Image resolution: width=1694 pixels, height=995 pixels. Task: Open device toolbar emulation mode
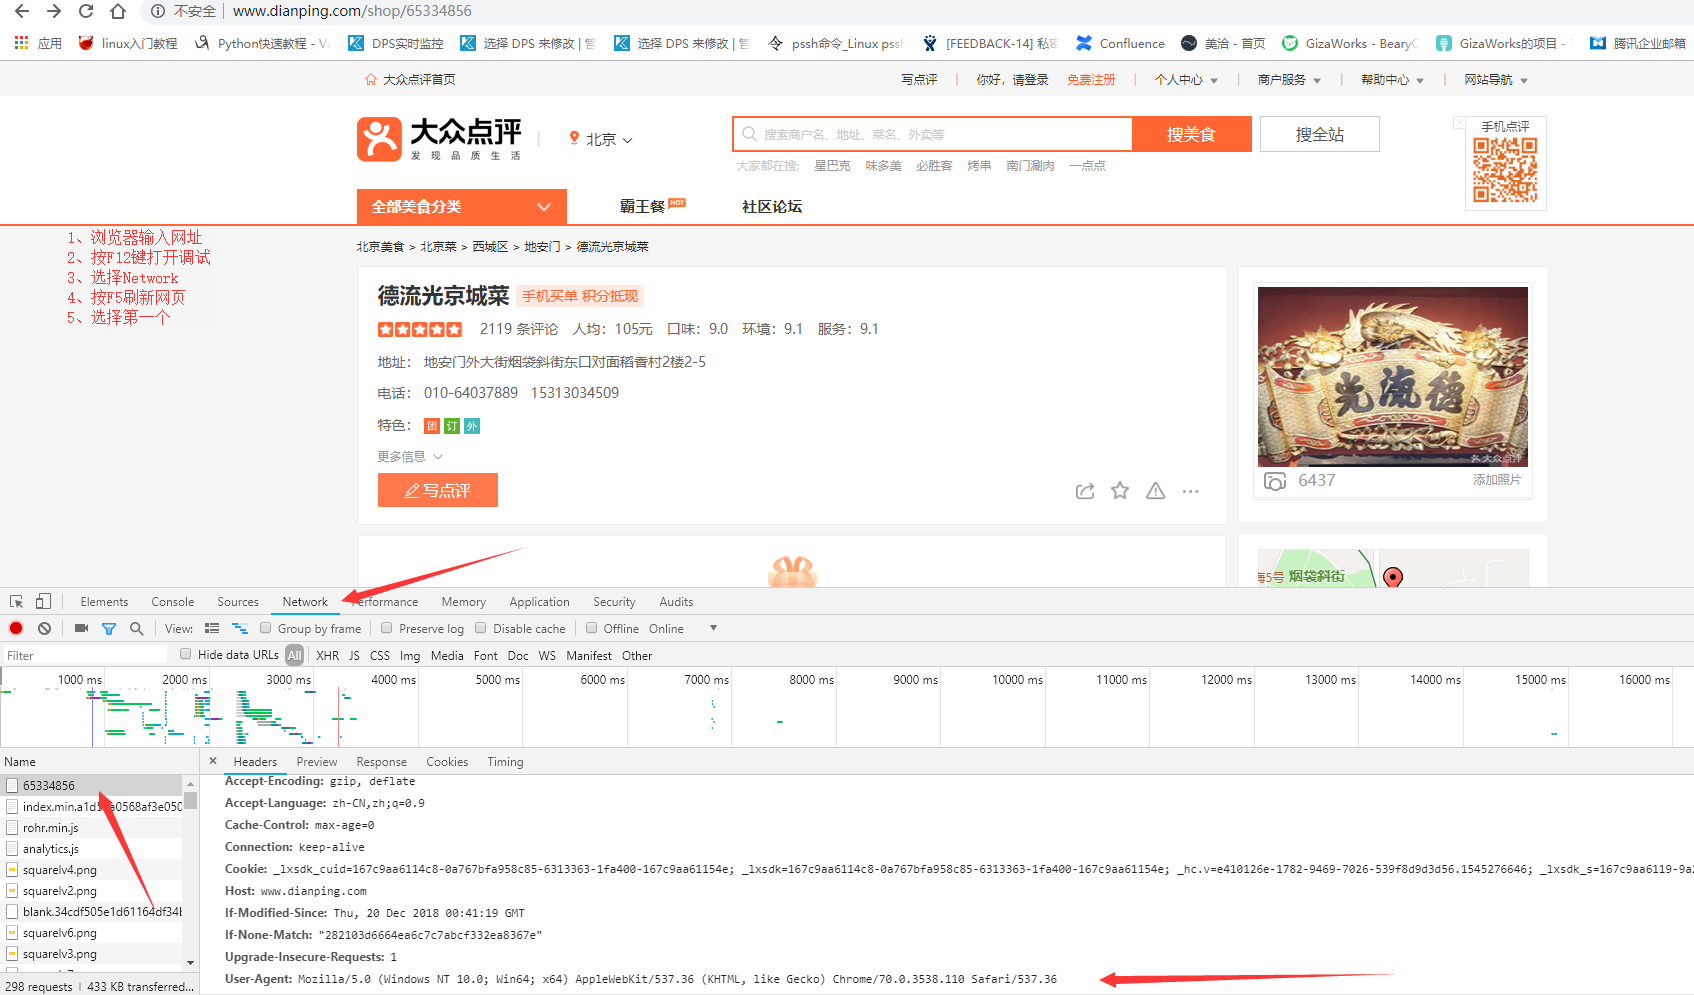tap(42, 600)
